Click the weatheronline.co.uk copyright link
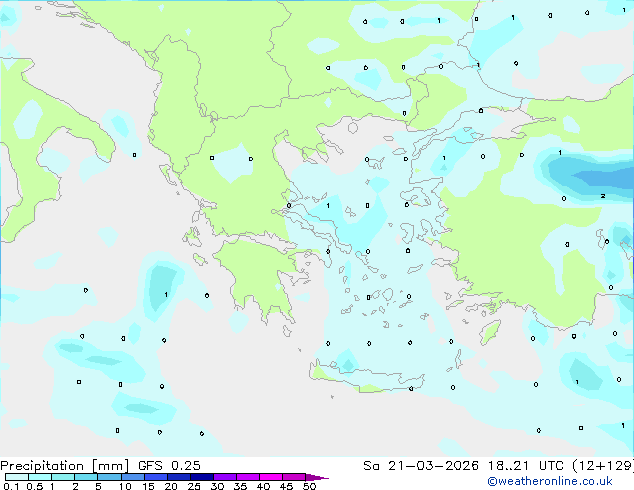634x490 pixels. 550,481
